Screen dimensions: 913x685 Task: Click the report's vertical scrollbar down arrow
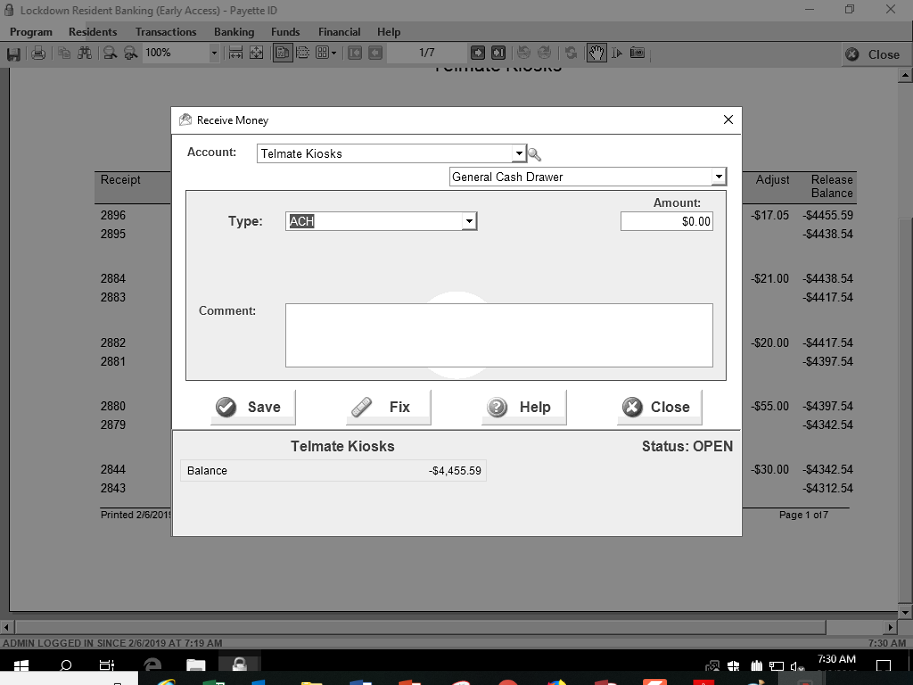905,613
